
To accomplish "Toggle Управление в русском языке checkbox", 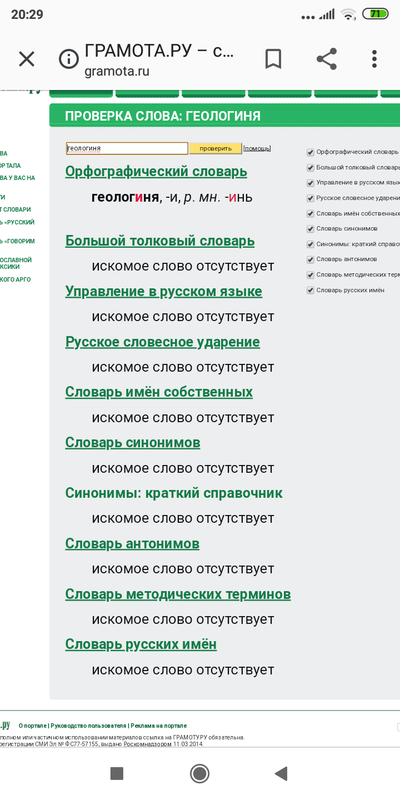I will [310, 183].
